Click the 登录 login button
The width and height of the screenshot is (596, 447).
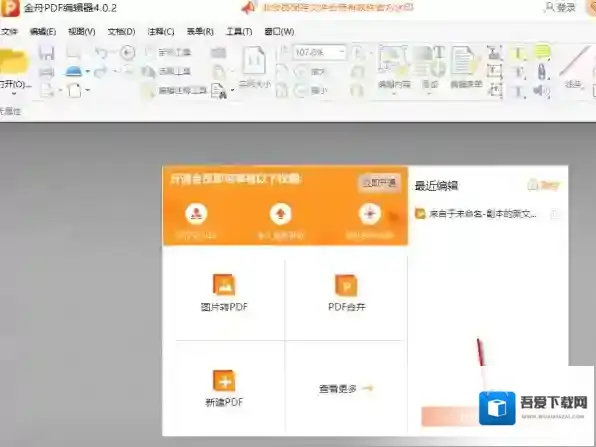(561, 7)
